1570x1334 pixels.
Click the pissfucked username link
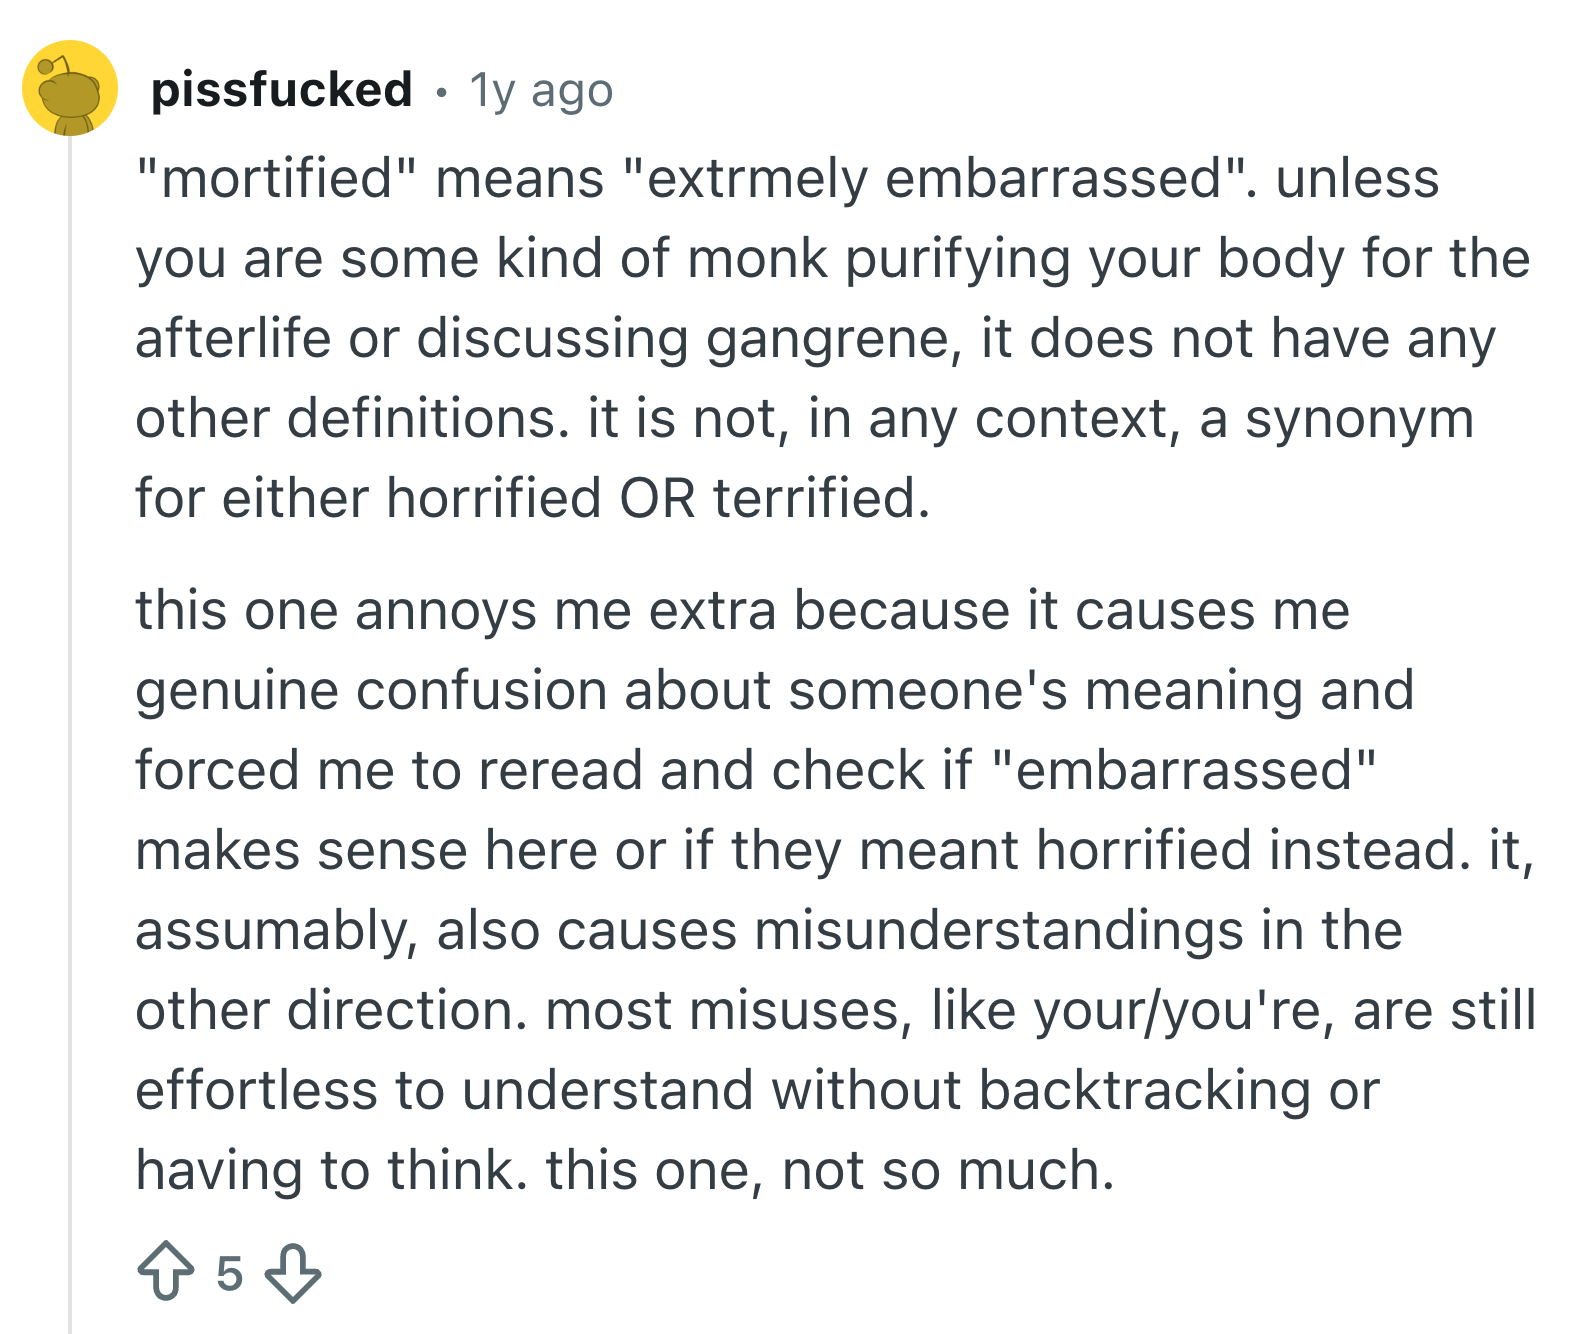[x=281, y=89]
